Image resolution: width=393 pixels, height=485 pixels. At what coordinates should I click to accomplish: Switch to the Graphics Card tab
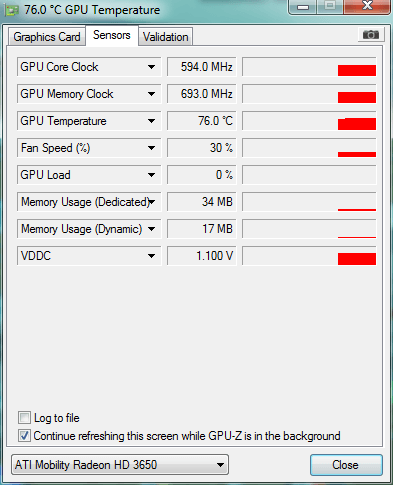point(47,37)
